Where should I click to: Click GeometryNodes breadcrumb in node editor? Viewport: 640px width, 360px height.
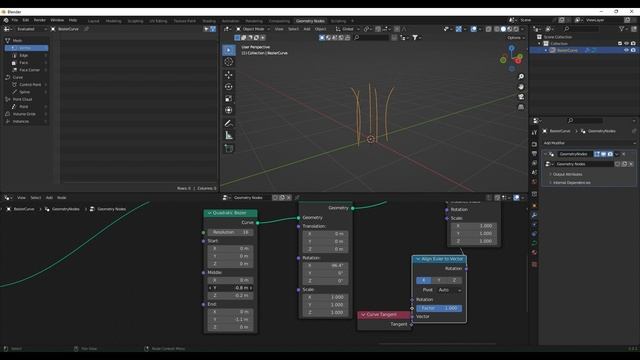pos(65,209)
